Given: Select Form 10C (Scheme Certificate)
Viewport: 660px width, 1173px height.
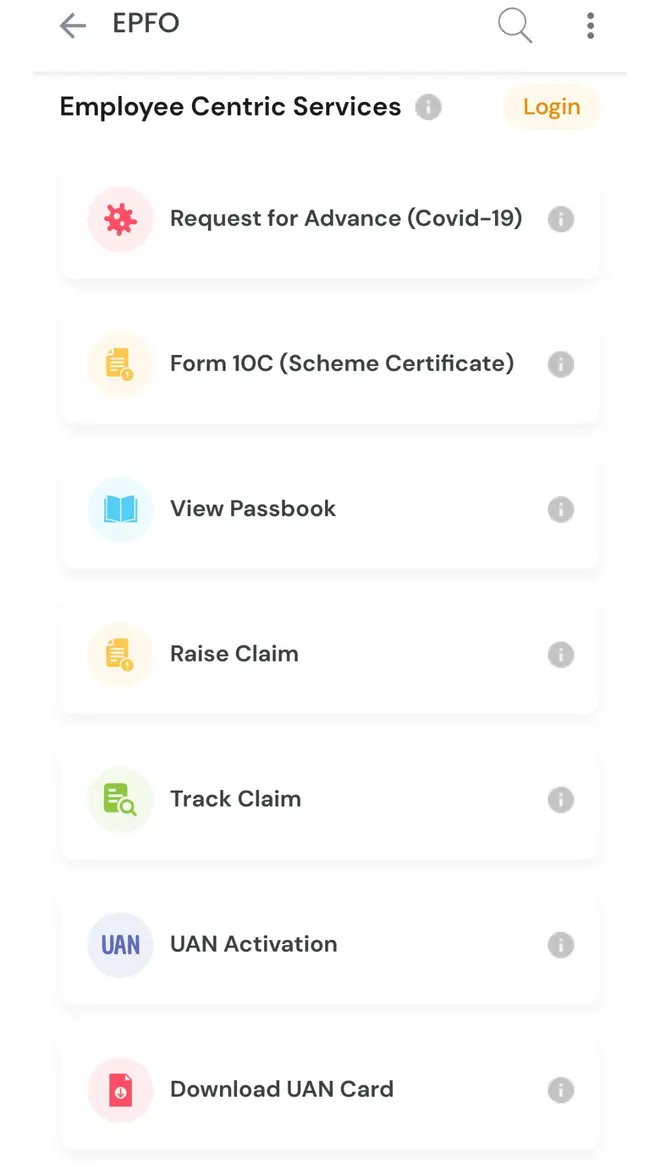Looking at the screenshot, I should (x=342, y=363).
